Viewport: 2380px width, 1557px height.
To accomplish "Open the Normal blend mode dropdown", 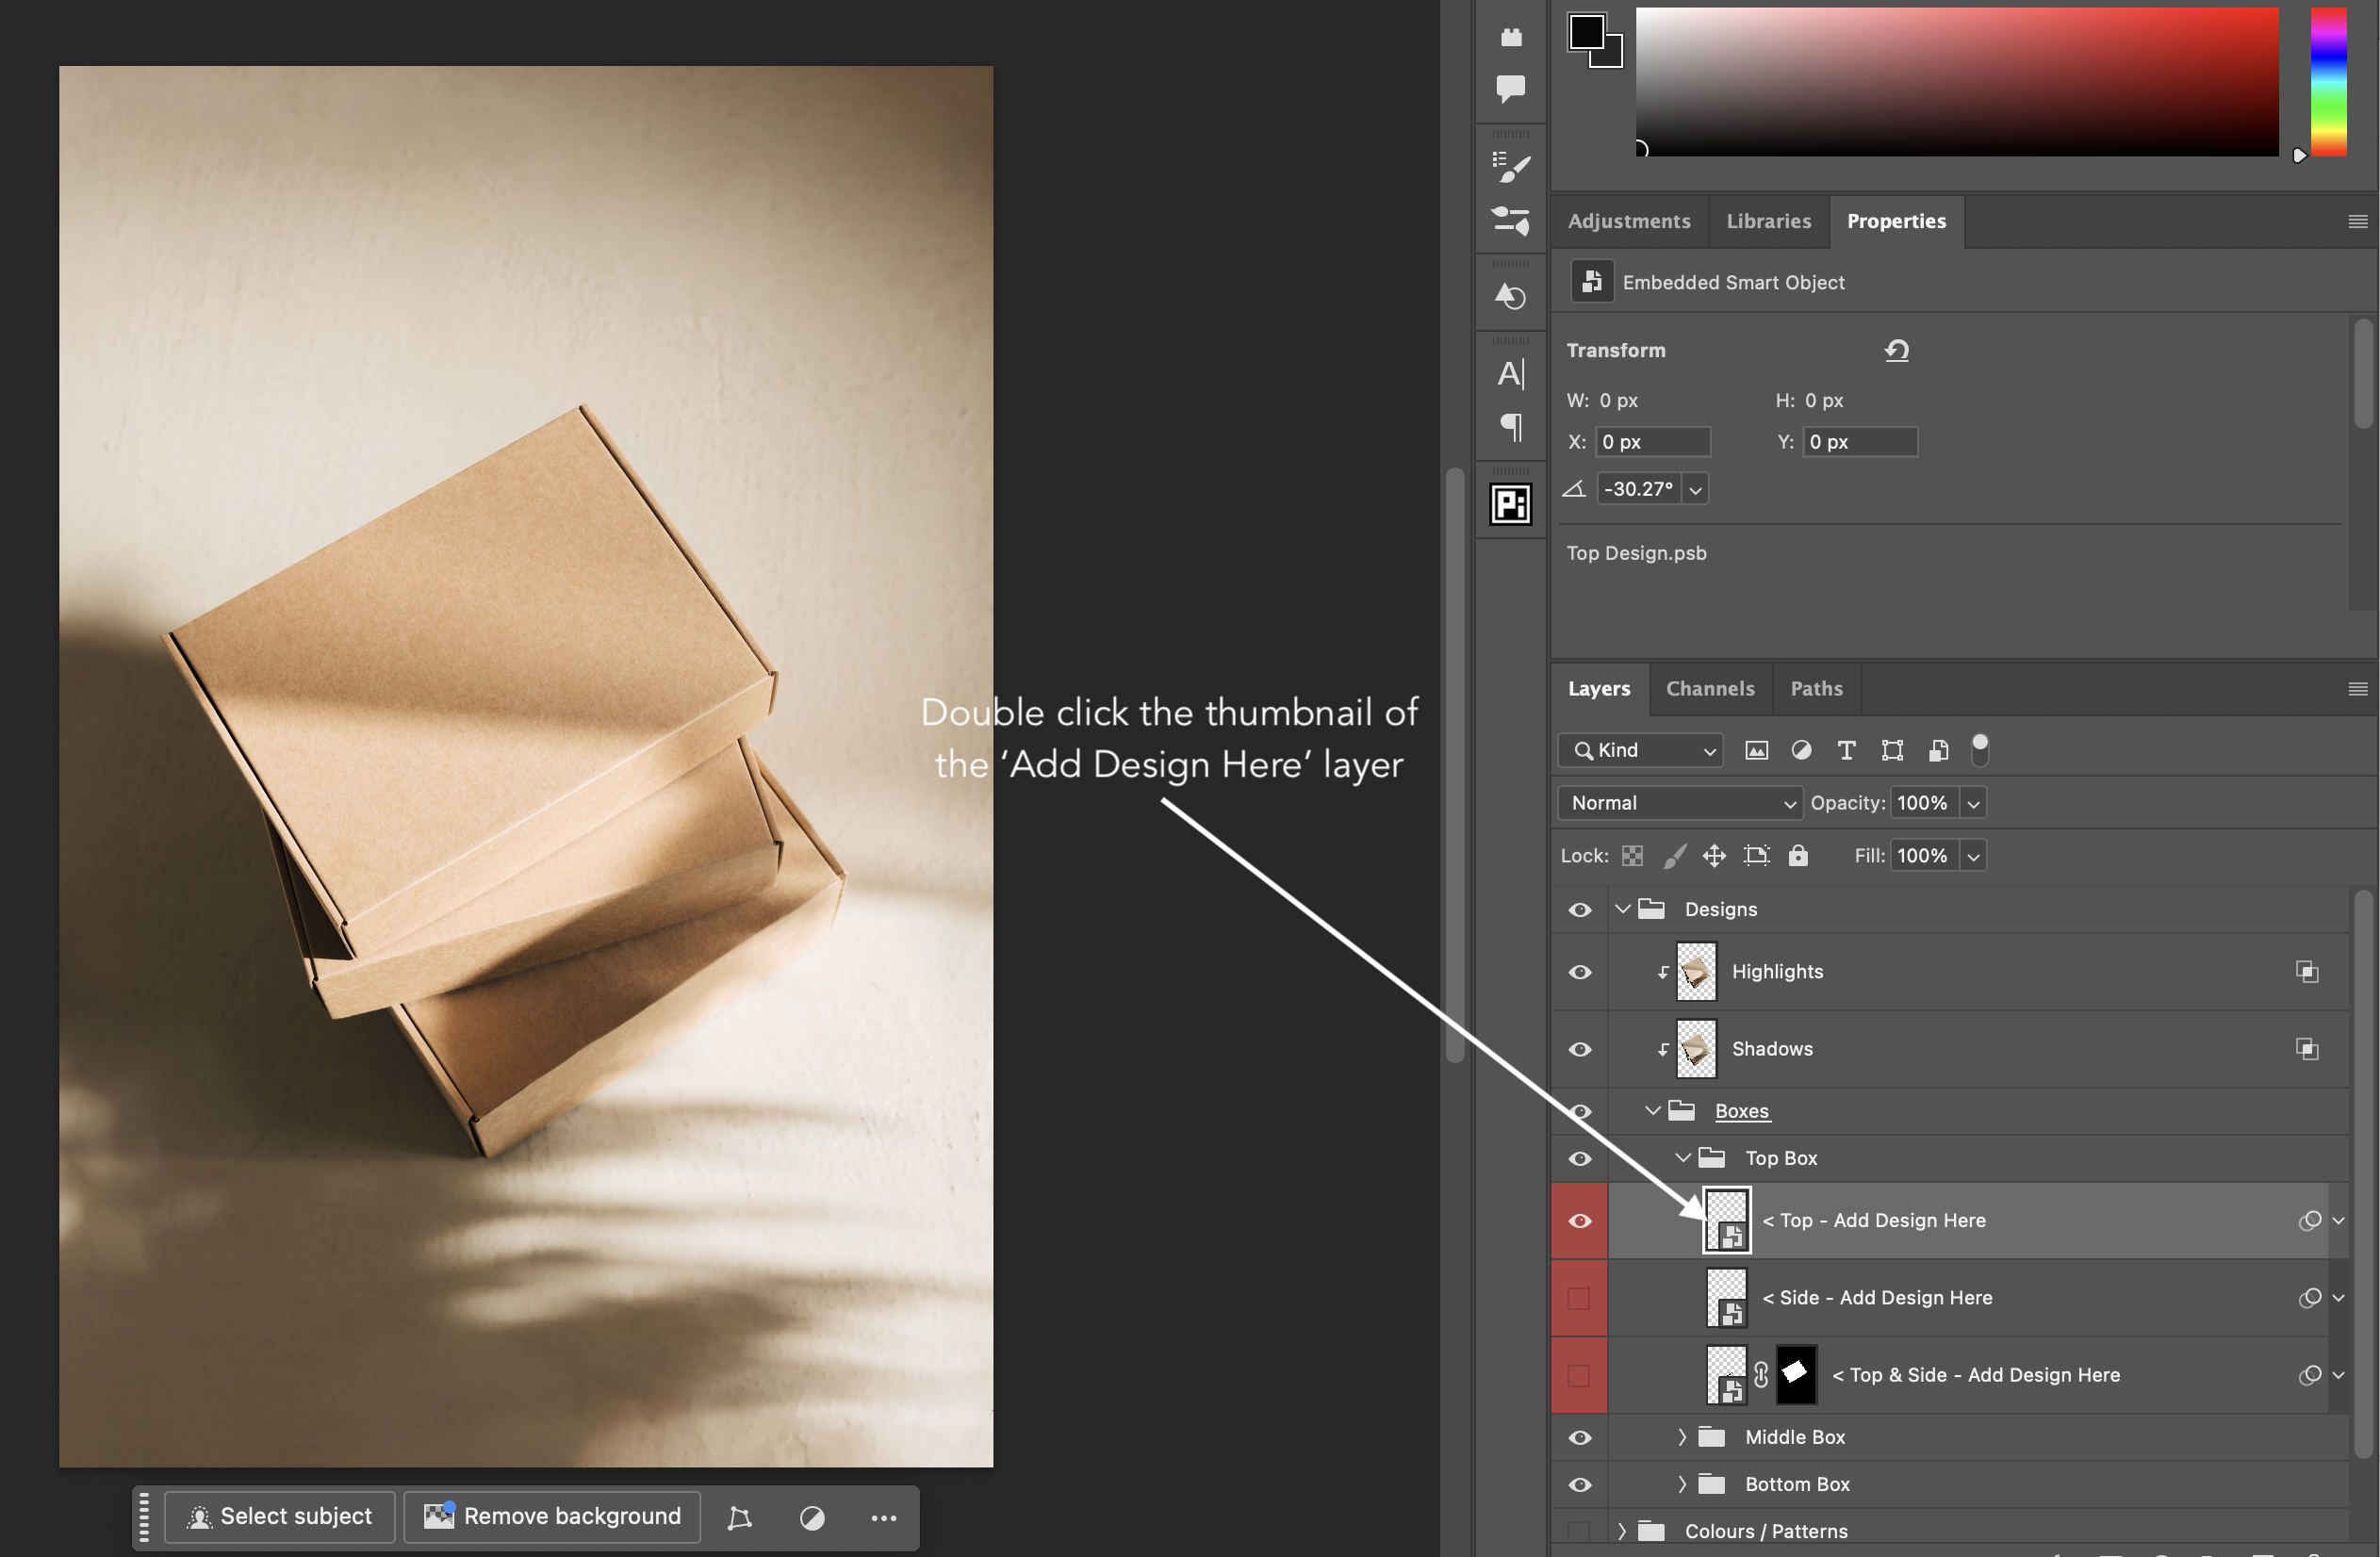I will (x=1678, y=803).
